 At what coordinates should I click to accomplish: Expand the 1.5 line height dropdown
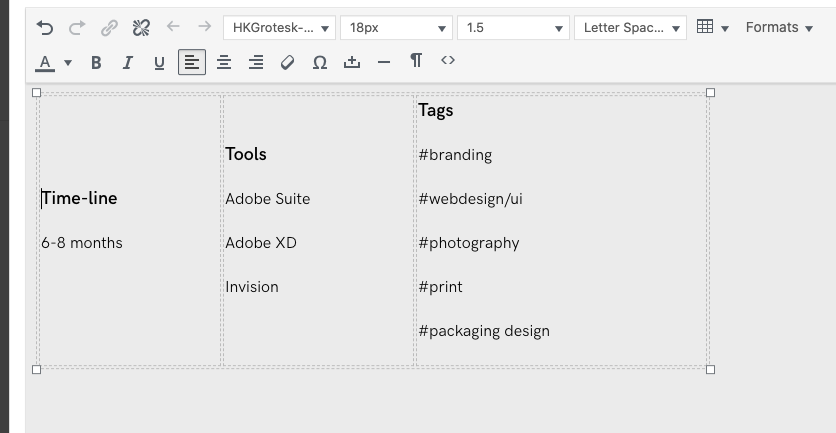(x=513, y=28)
